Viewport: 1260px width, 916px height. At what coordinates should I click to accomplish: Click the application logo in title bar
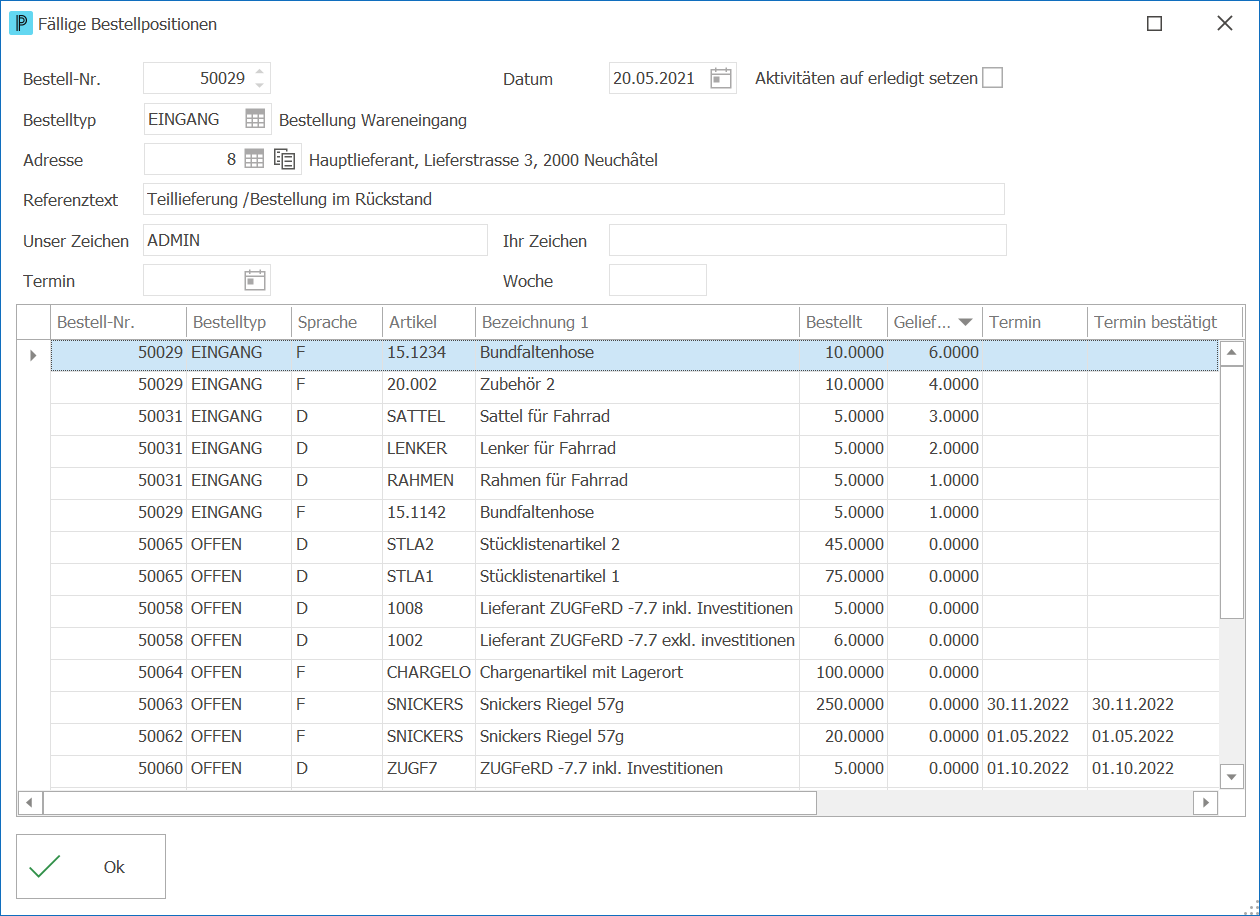20,23
